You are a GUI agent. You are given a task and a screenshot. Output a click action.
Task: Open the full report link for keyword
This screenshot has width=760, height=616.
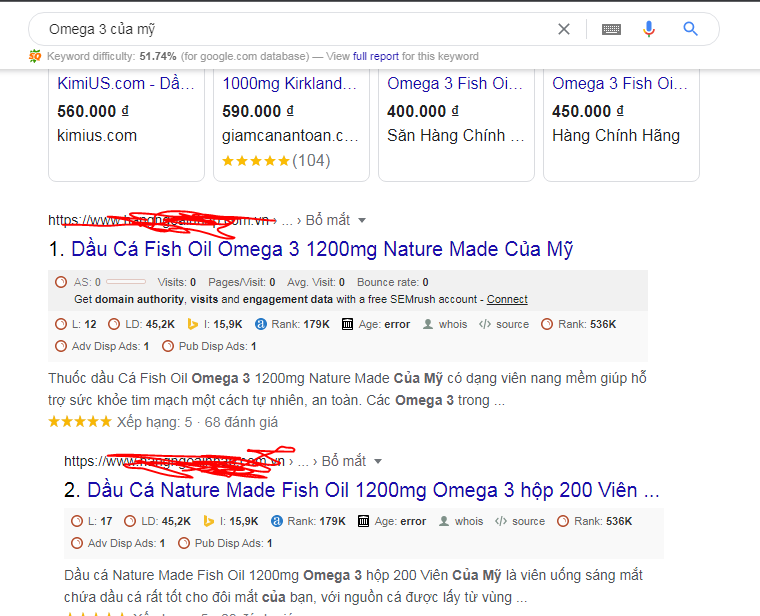click(376, 56)
